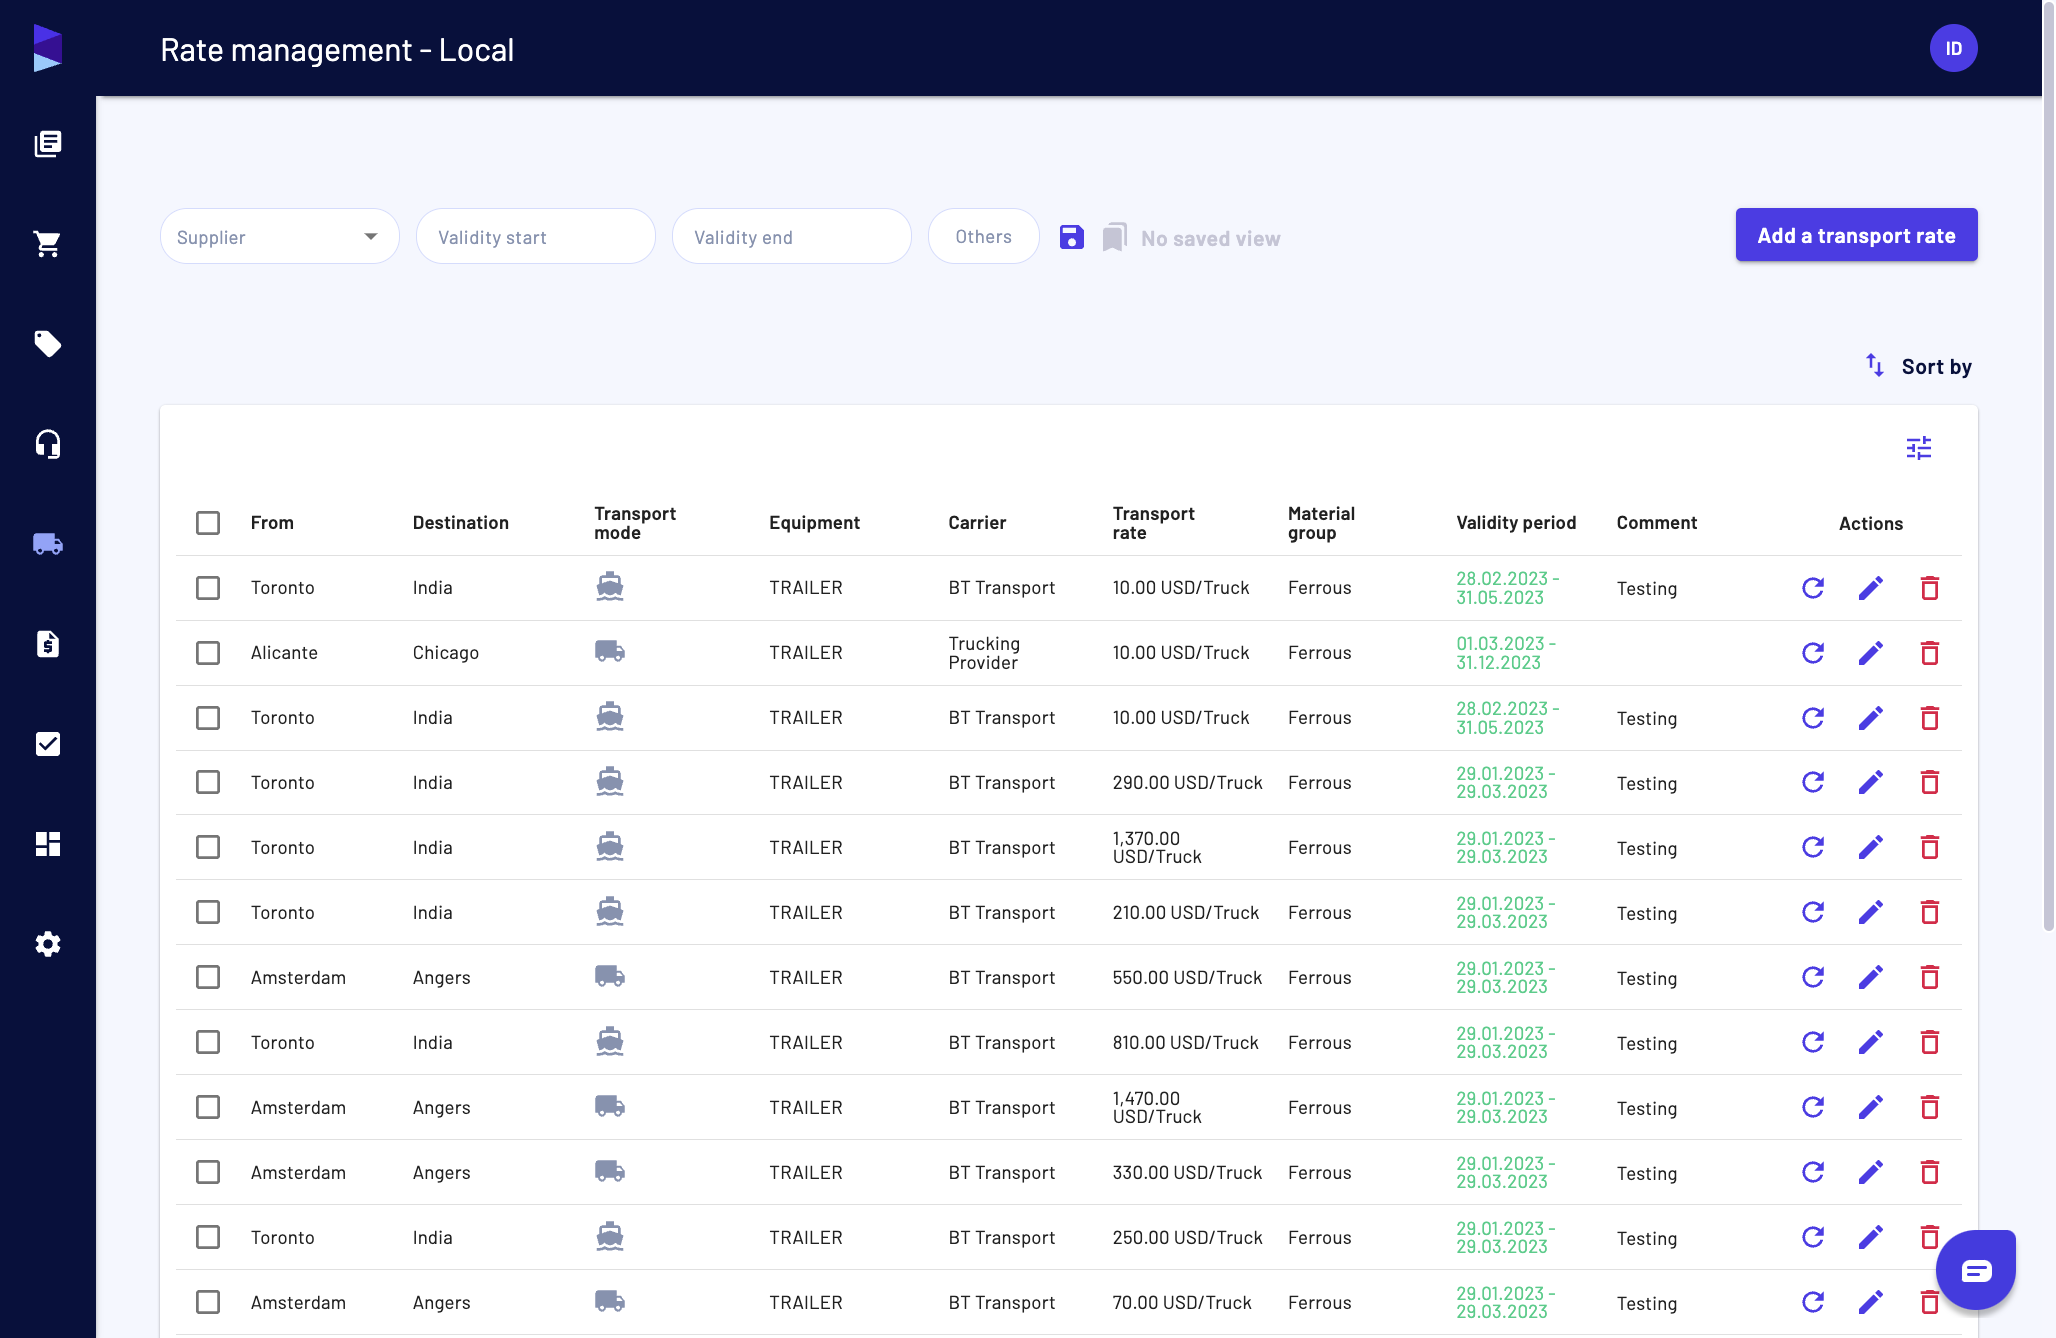Click Add a transport rate button
Viewport: 2056px width, 1338px height.
pos(1856,235)
